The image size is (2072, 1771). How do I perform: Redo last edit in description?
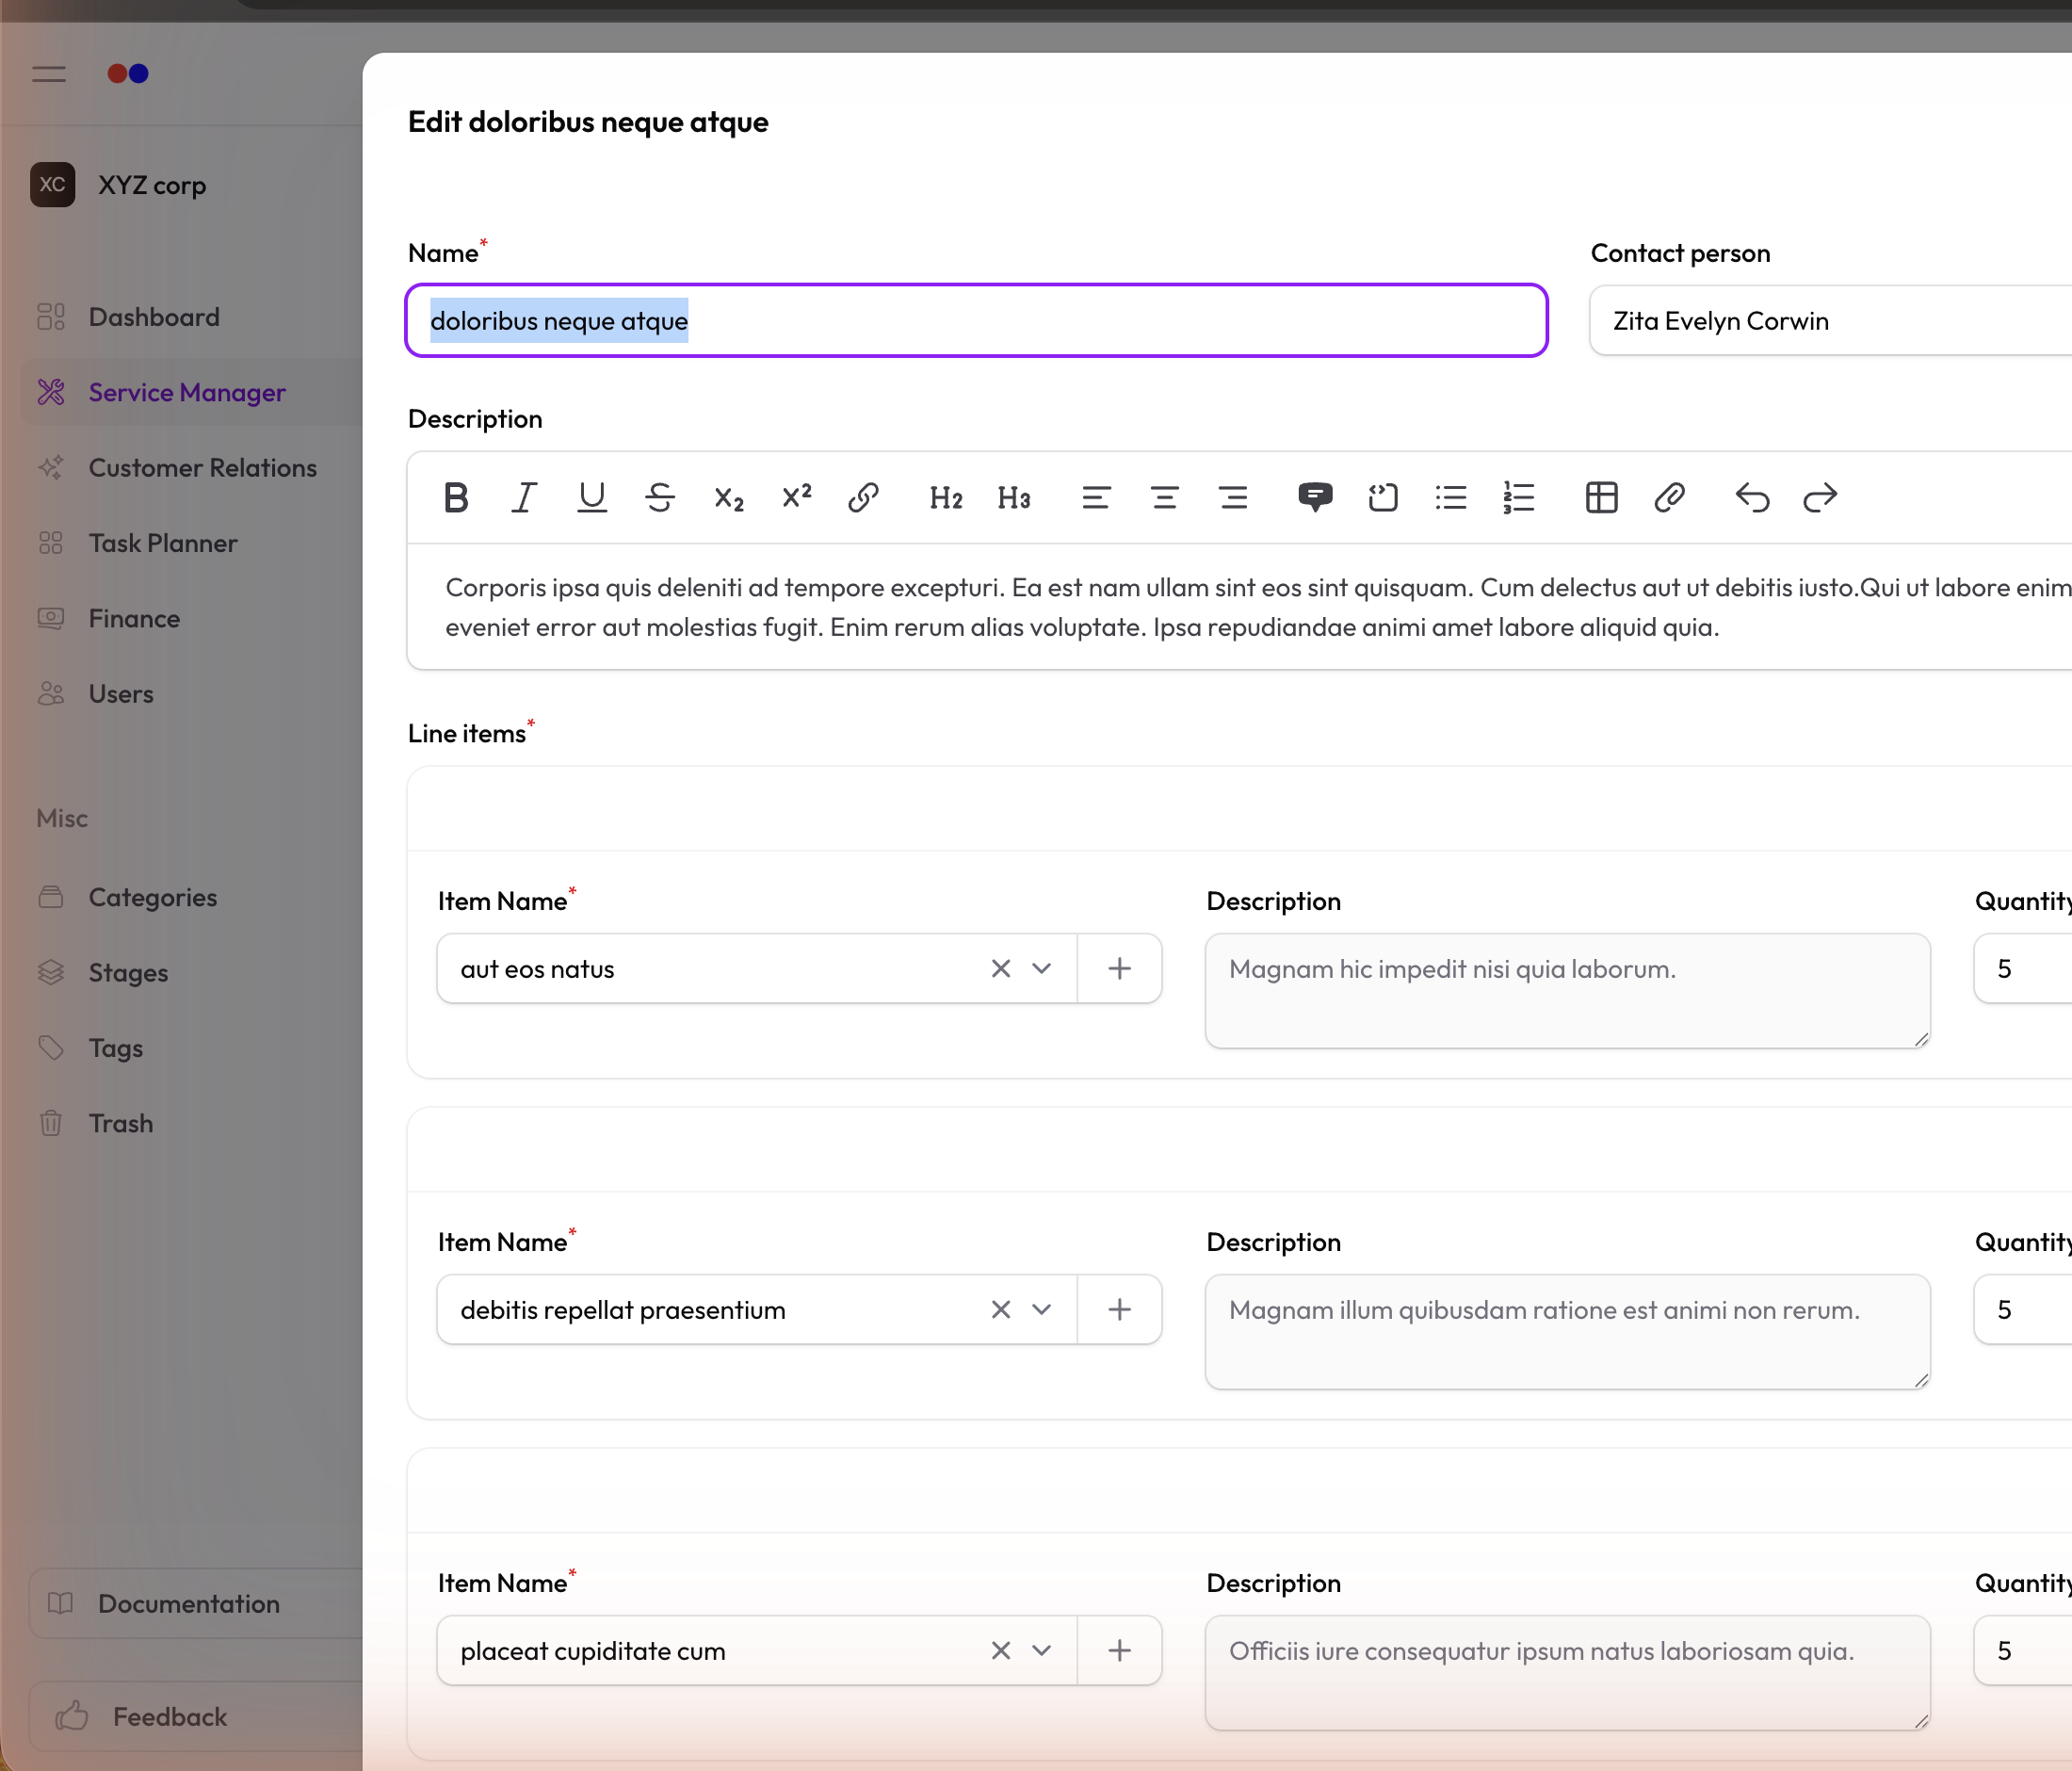(x=1820, y=497)
